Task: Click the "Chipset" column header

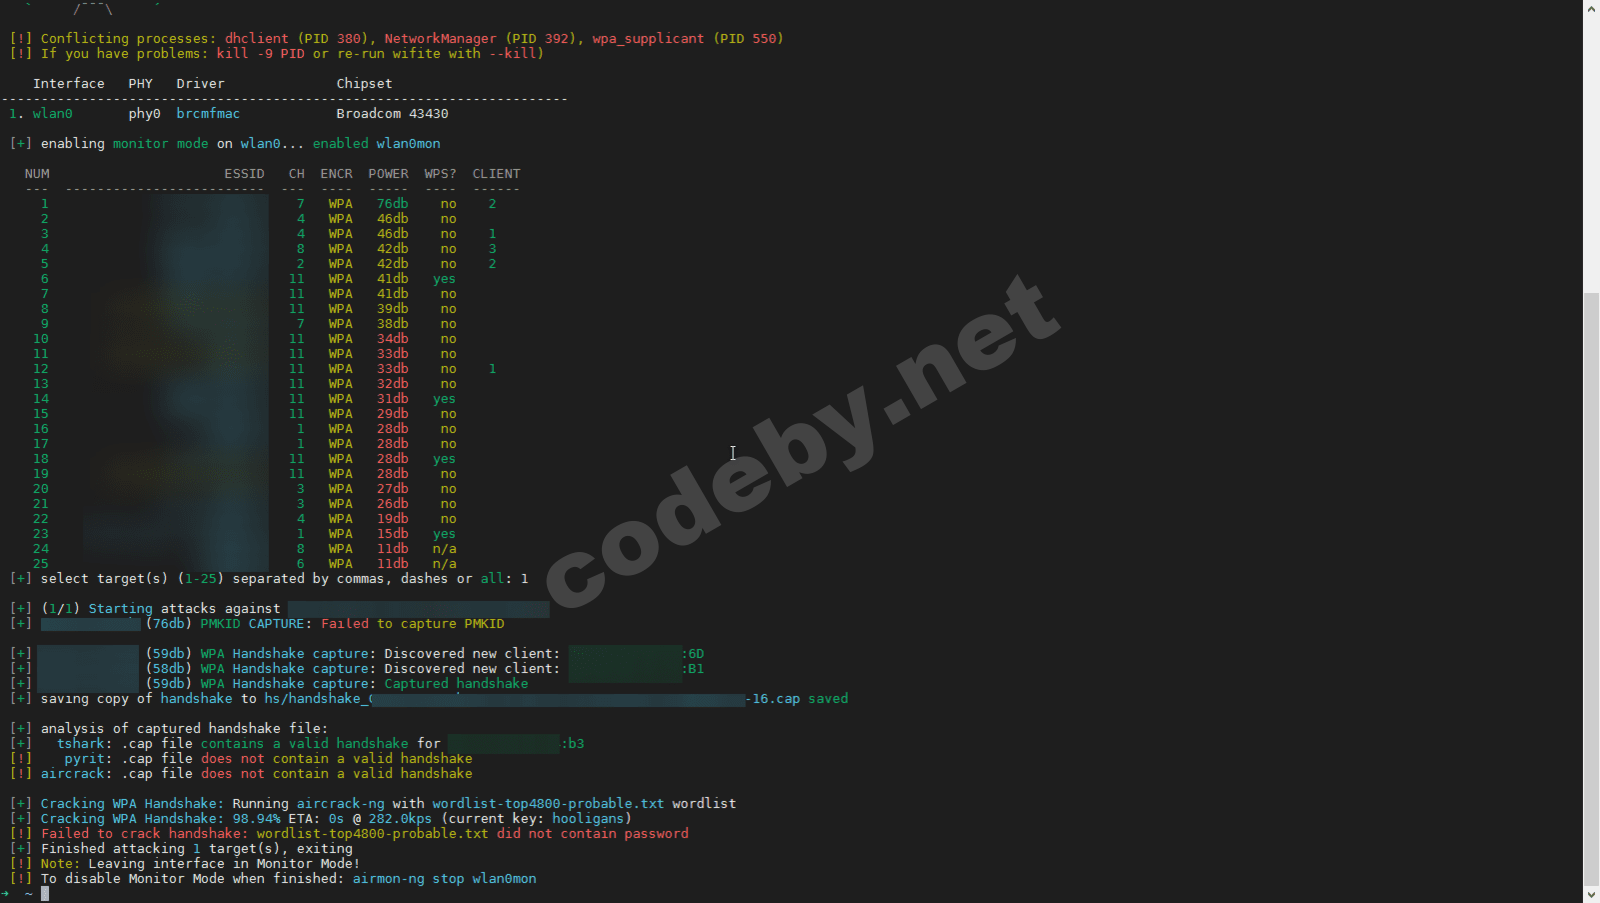Action: pyautogui.click(x=365, y=84)
